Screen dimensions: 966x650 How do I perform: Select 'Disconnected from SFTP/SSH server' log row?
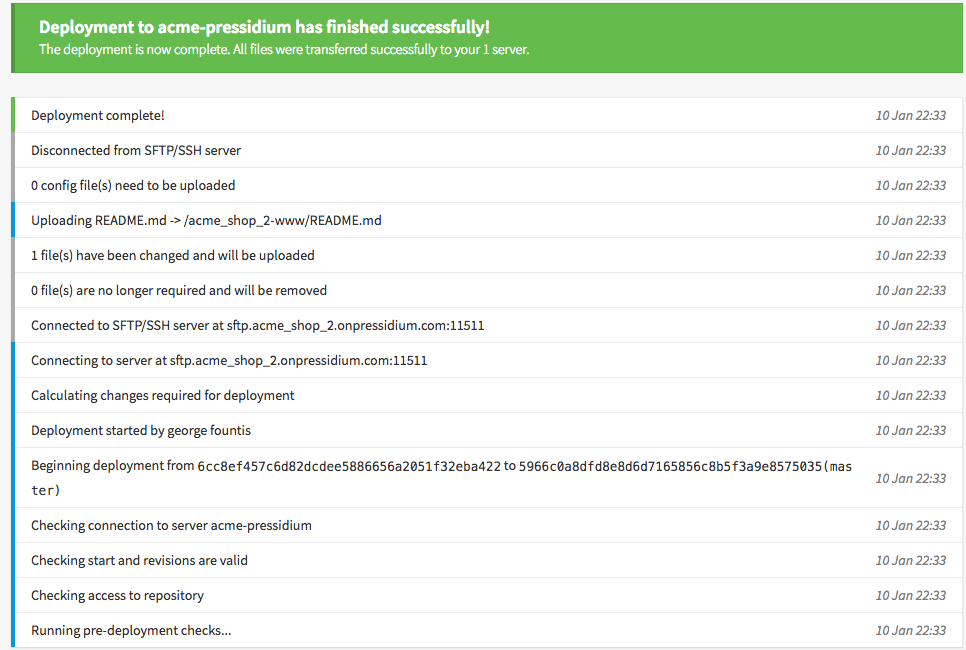coord(487,150)
